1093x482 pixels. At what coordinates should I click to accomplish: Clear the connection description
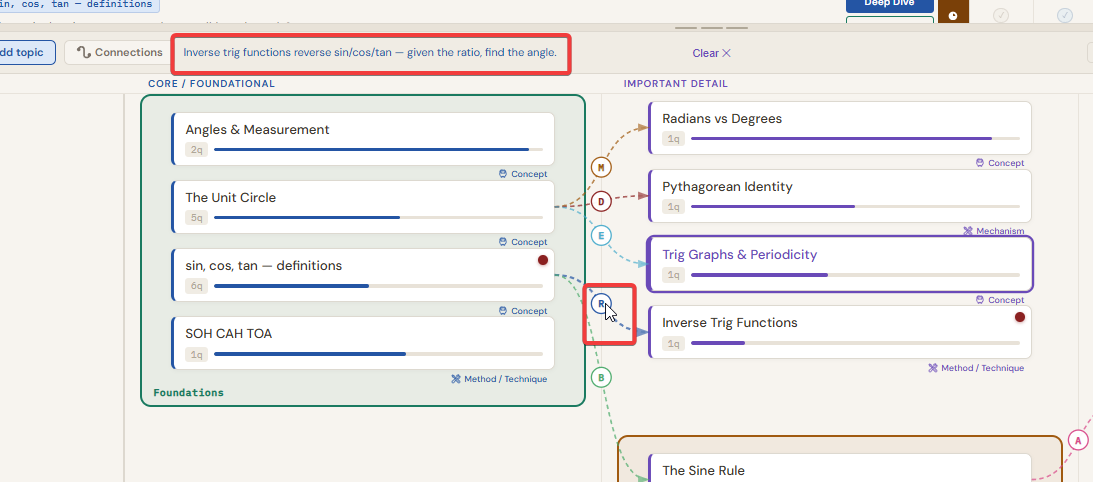[x=711, y=53]
